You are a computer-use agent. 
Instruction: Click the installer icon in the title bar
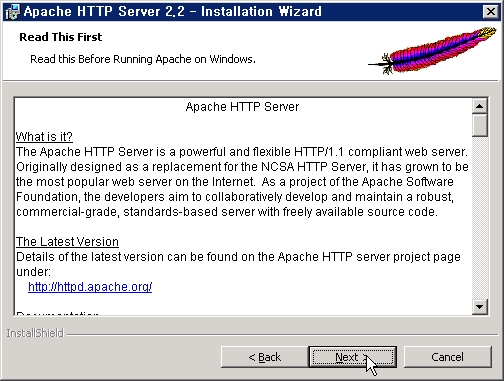pos(13,12)
